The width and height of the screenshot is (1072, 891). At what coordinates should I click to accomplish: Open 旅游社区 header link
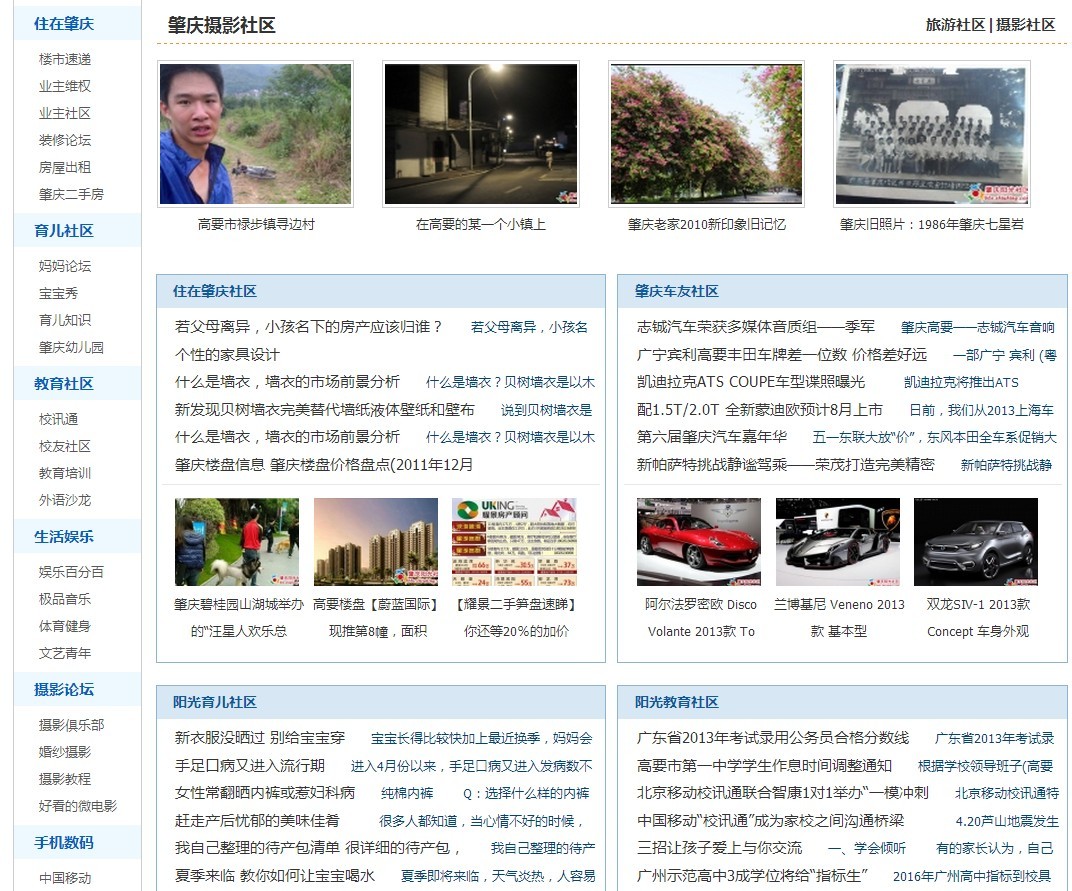(x=955, y=25)
